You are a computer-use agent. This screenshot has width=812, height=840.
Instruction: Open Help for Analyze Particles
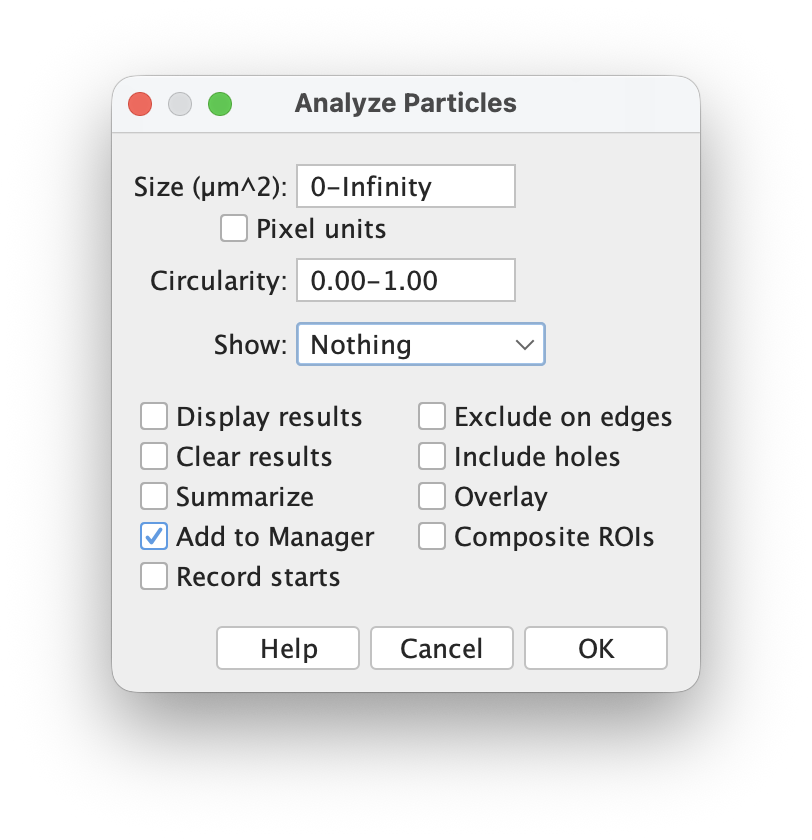(288, 648)
